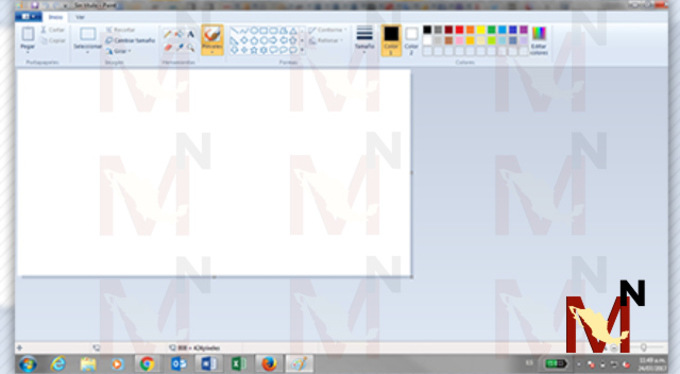
Task: Click the Pegar paste button
Action: (28, 39)
